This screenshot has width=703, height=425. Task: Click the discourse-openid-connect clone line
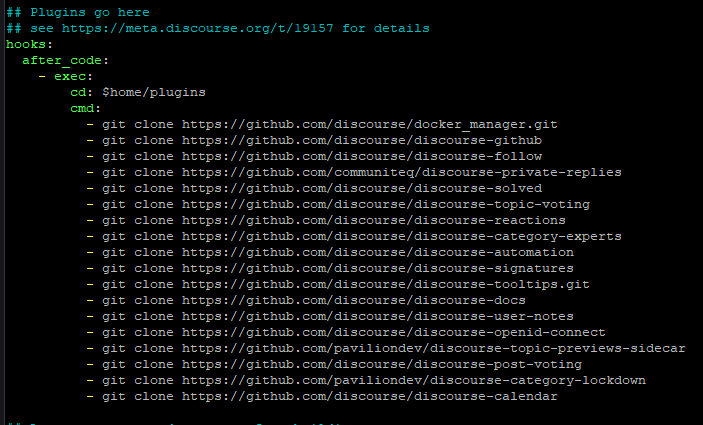click(x=346, y=332)
